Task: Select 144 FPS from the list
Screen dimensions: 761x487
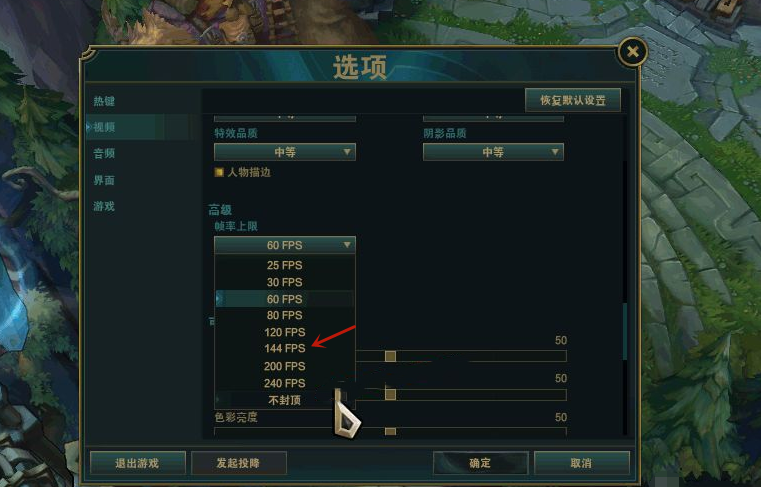Action: pyautogui.click(x=285, y=349)
